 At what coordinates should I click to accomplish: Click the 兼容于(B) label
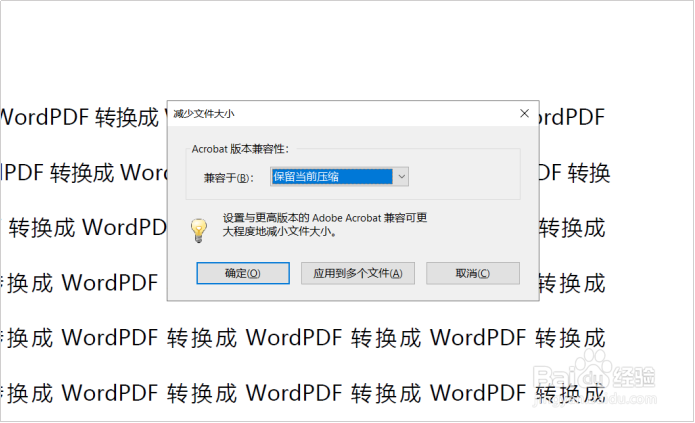pos(229,178)
